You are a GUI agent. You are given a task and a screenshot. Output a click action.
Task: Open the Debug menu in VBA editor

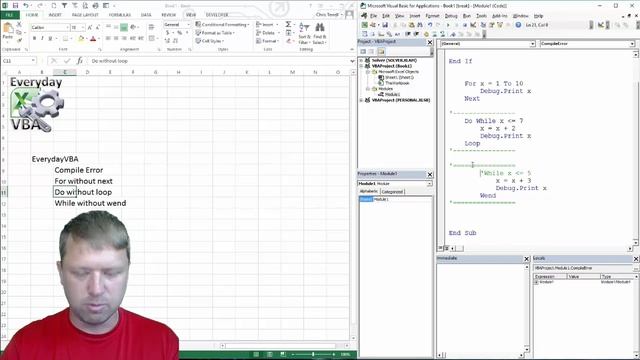click(x=451, y=16)
